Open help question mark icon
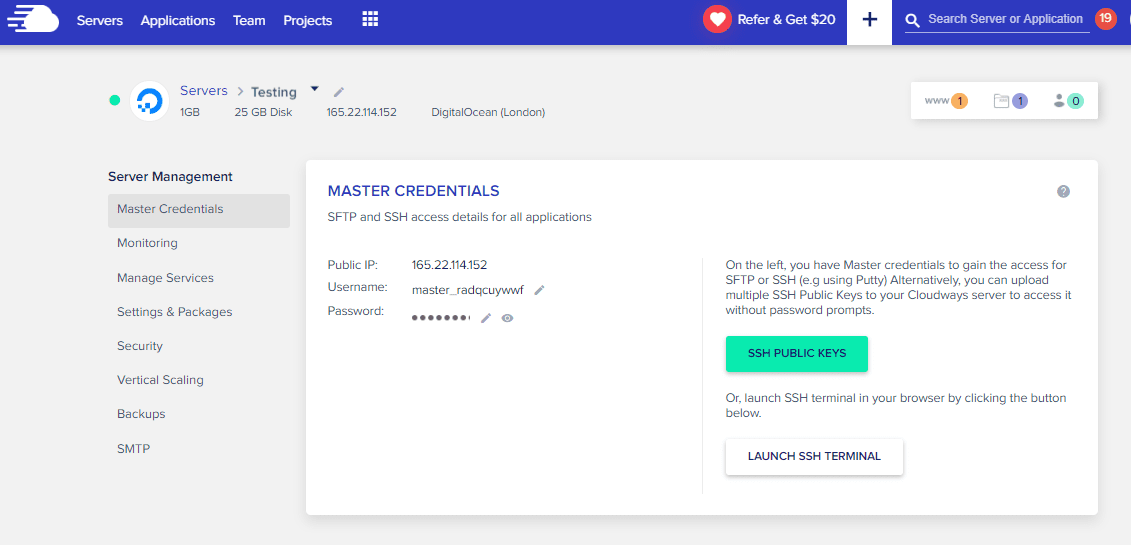Image resolution: width=1131 pixels, height=545 pixels. [1063, 191]
